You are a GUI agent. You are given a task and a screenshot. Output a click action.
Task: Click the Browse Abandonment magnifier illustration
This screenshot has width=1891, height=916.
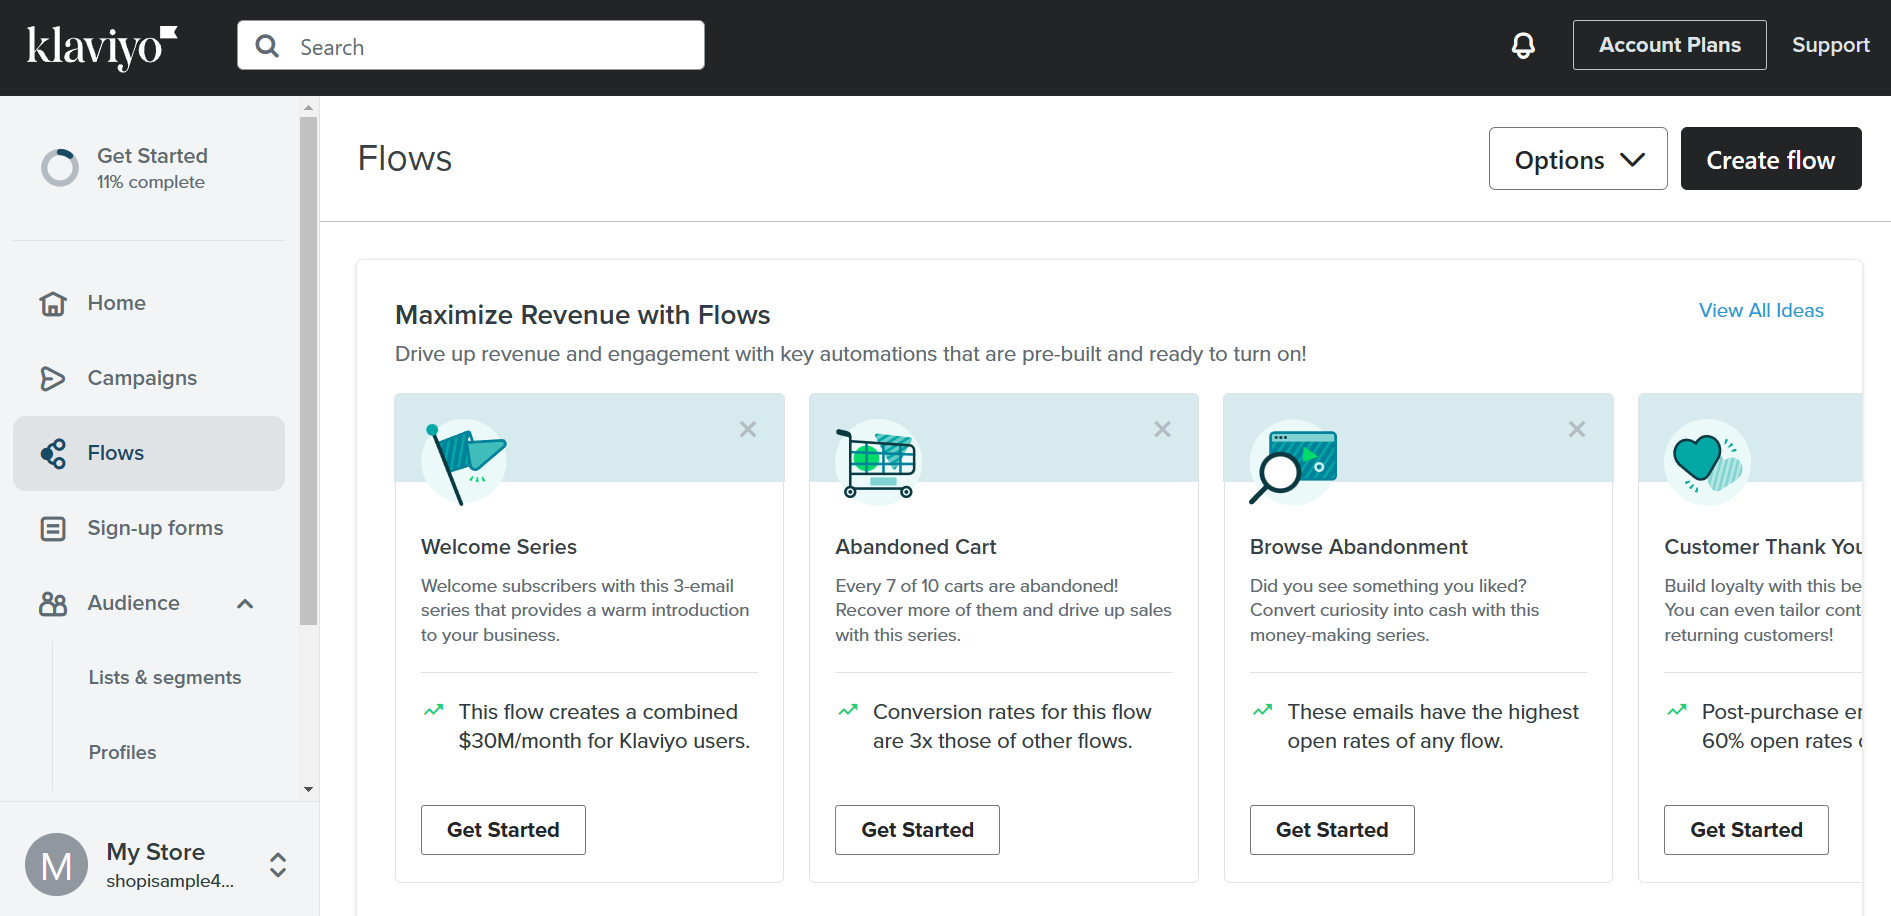pos(1293,462)
